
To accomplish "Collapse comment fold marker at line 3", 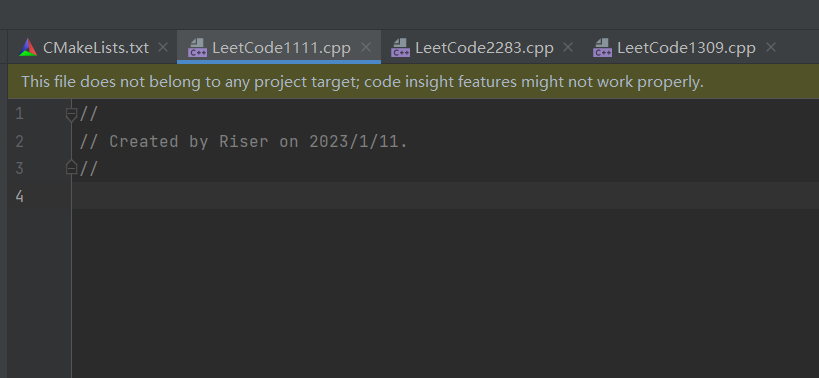I will 72,168.
